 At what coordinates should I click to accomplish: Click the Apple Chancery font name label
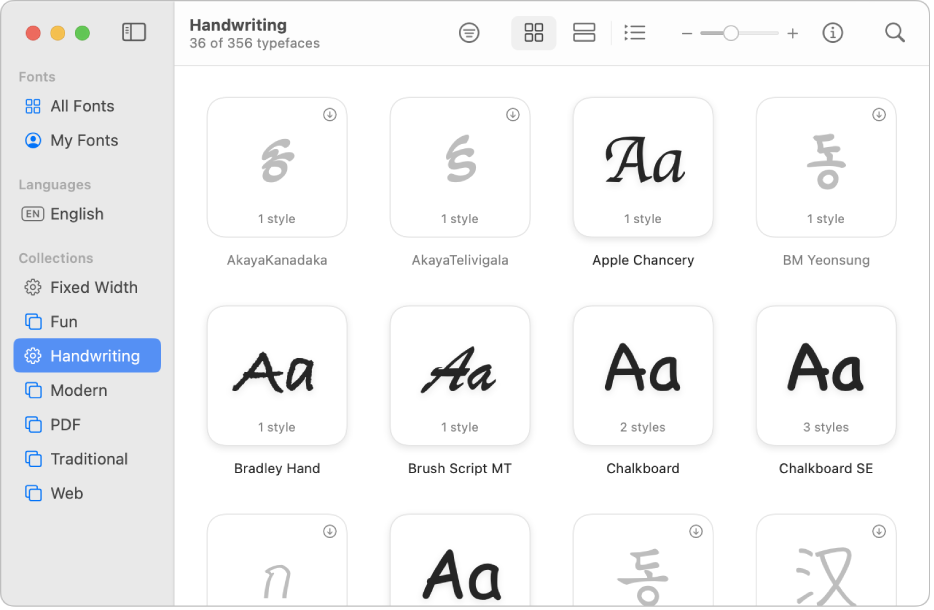pyautogui.click(x=643, y=260)
